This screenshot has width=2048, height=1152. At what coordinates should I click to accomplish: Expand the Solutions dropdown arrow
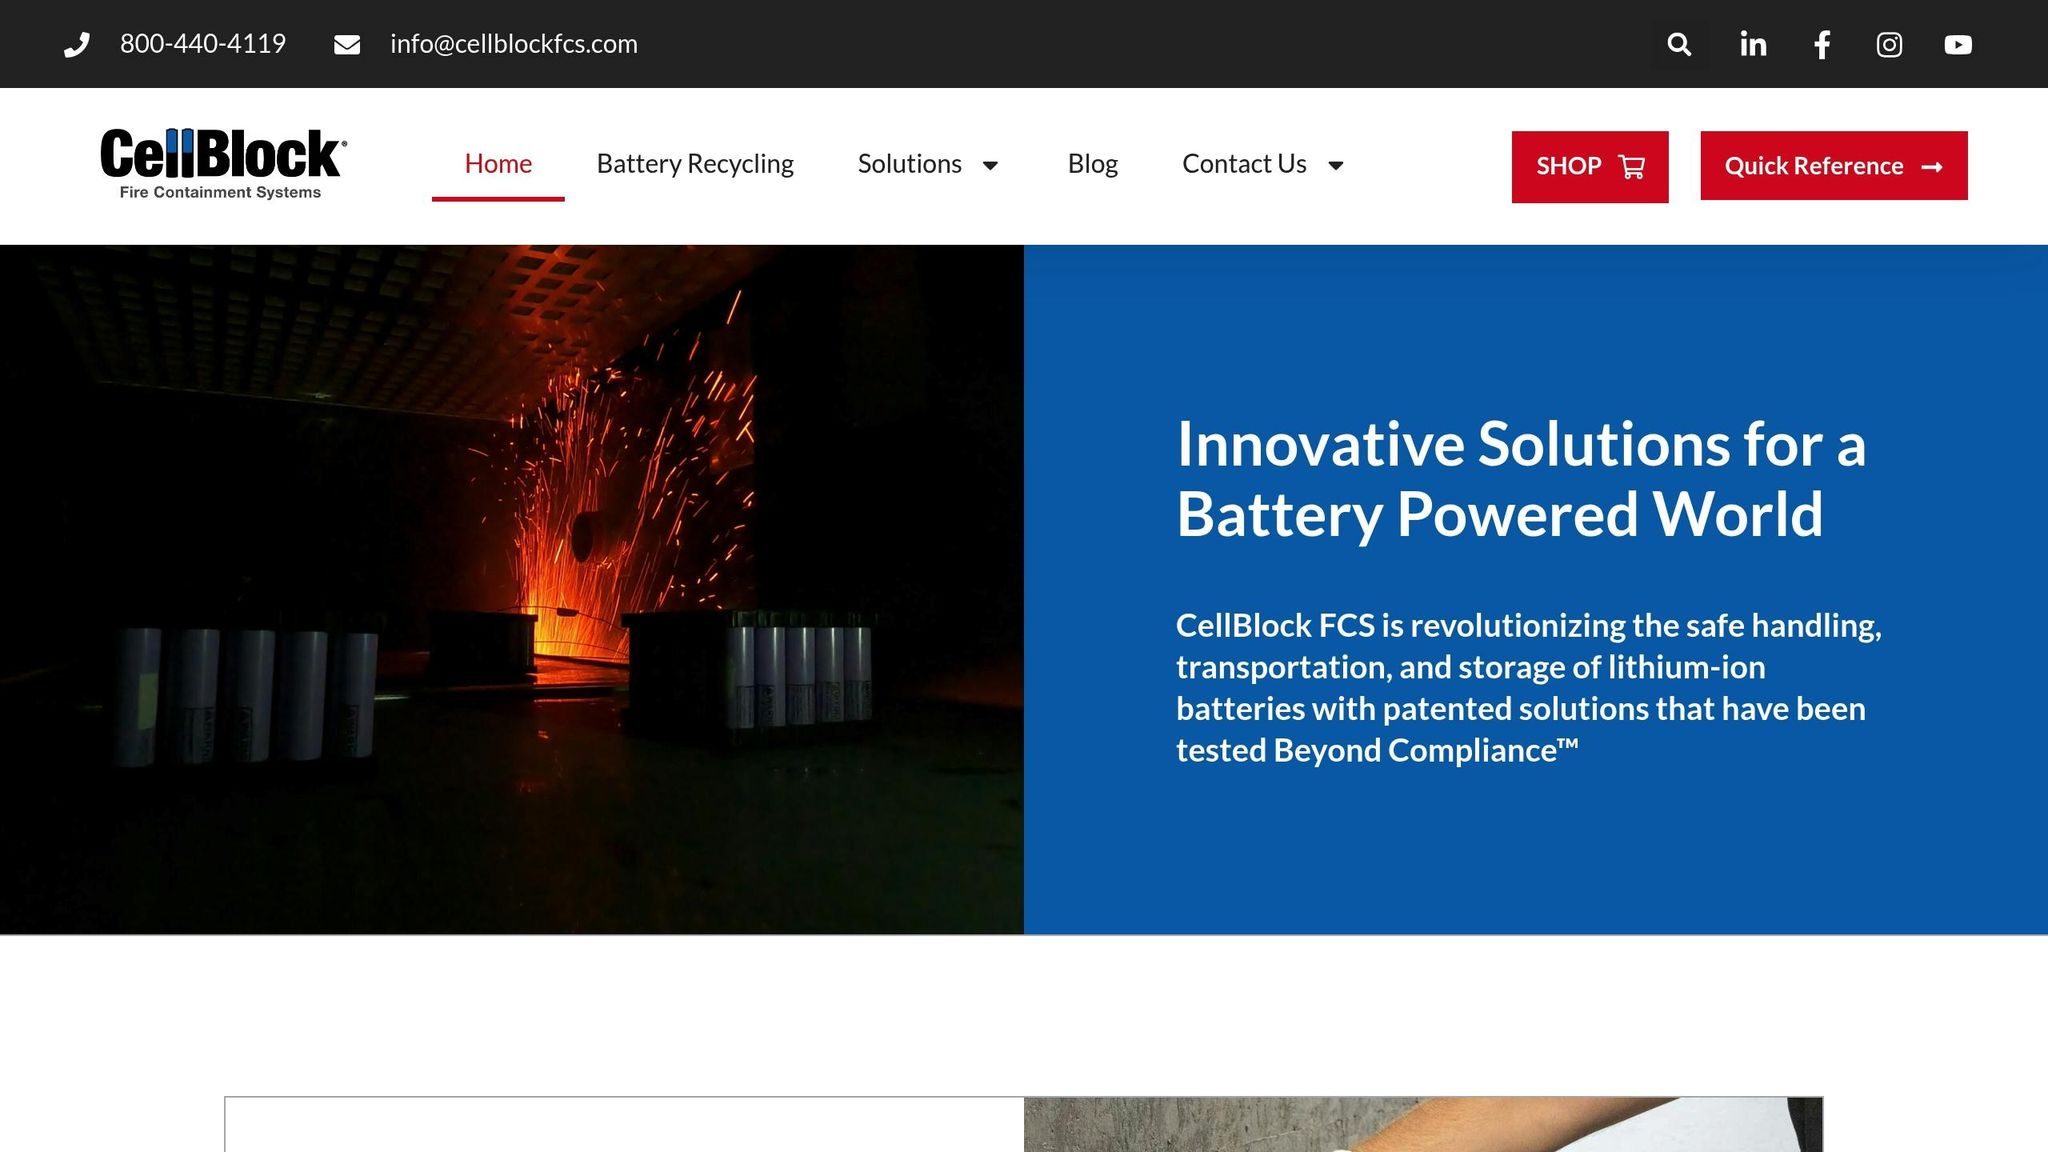tap(990, 166)
